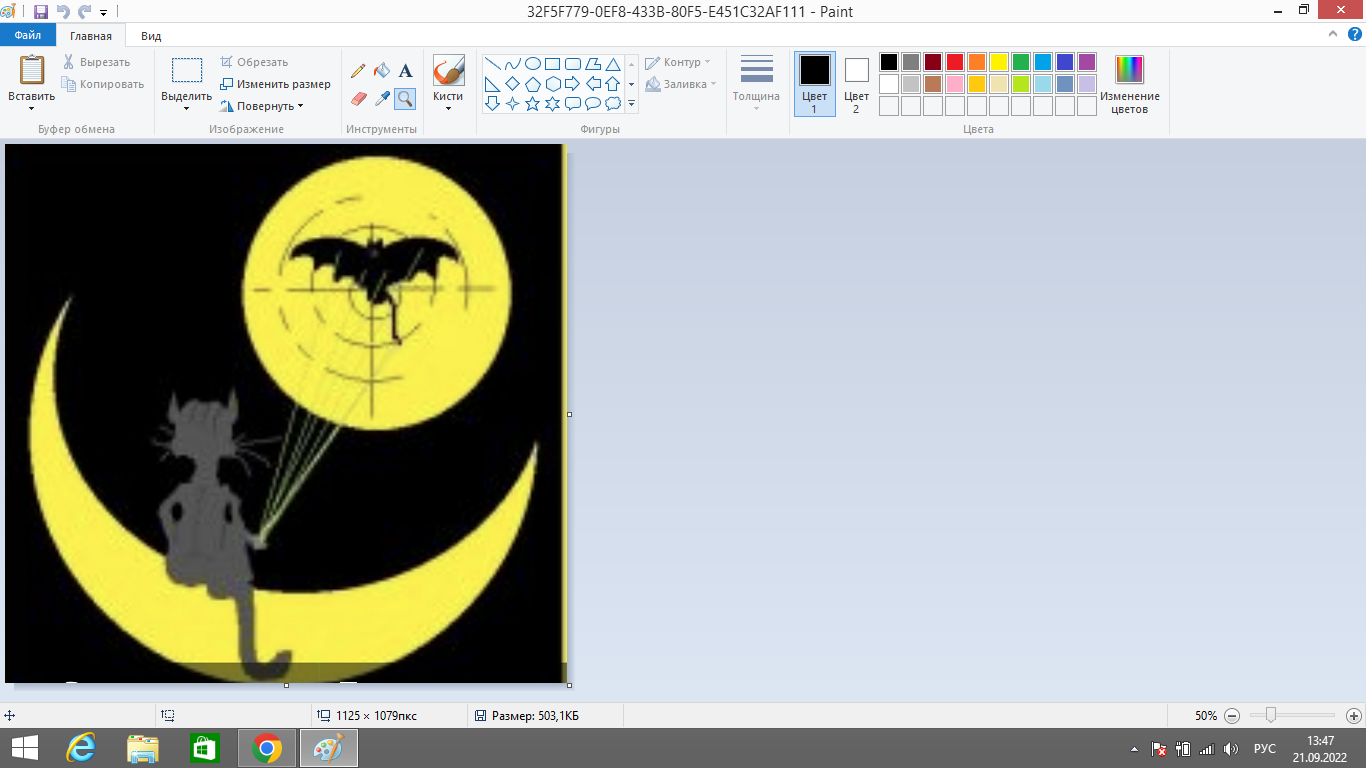Click the Undo arrow icon
The image size is (1366, 768).
(63, 12)
